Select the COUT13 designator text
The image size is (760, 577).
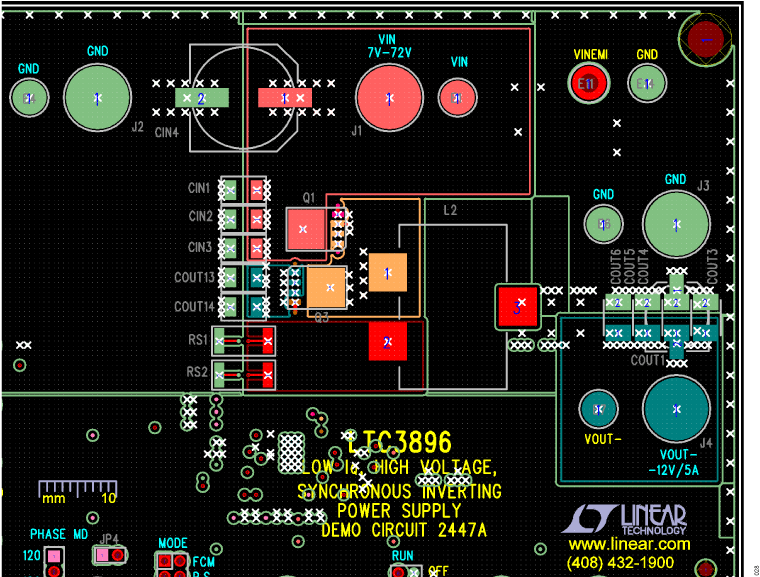tap(194, 277)
